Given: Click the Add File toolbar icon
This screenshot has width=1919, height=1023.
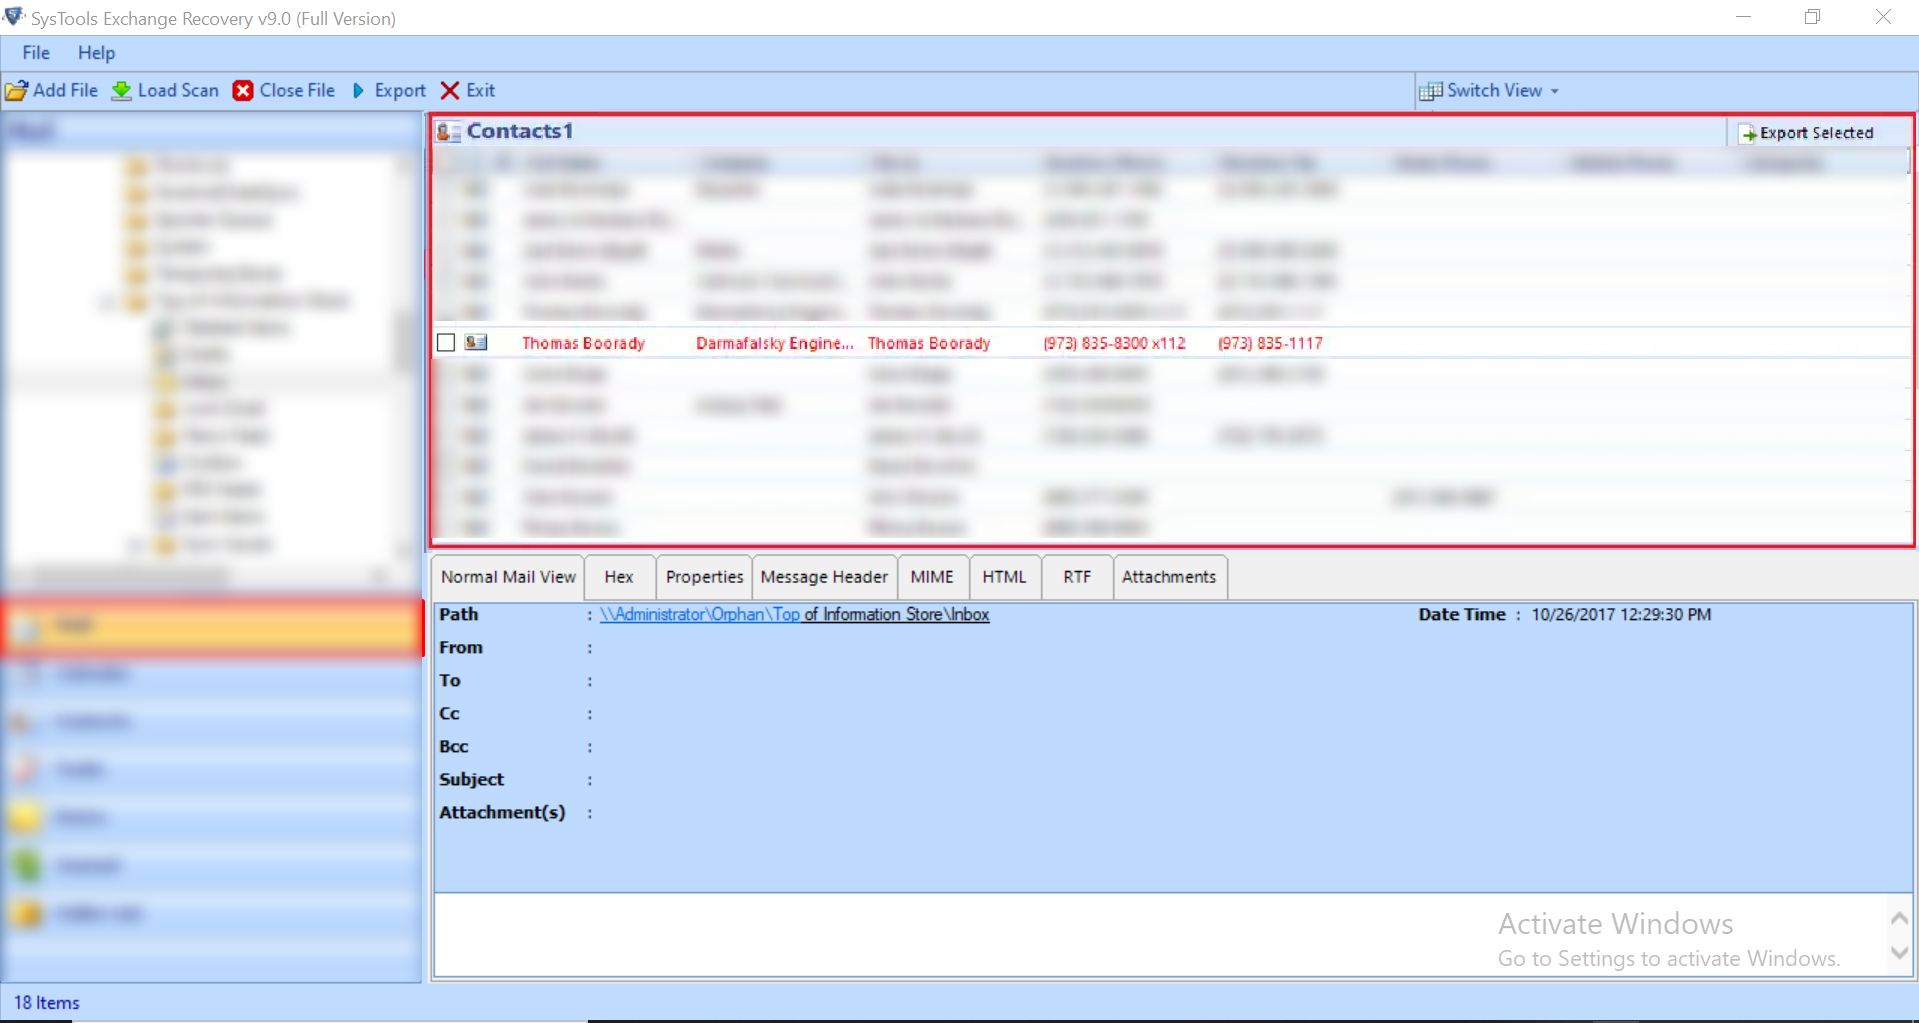Looking at the screenshot, I should coord(16,90).
